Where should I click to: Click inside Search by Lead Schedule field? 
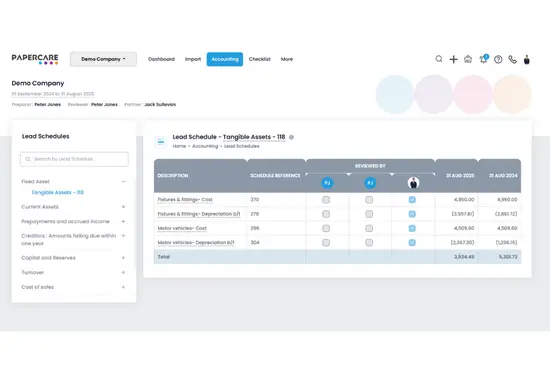[74, 159]
